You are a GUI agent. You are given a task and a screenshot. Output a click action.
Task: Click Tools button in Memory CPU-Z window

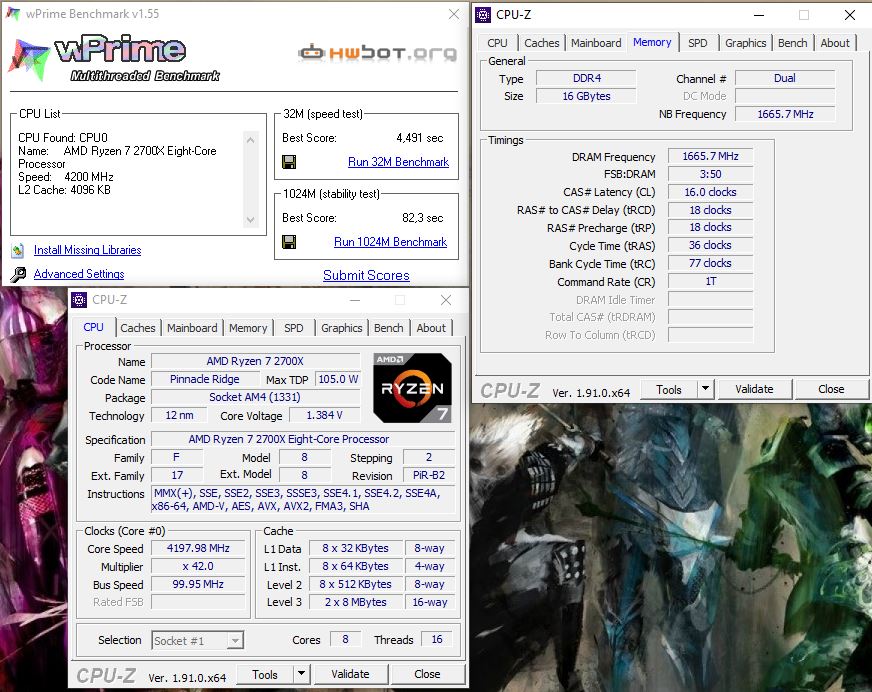(668, 389)
